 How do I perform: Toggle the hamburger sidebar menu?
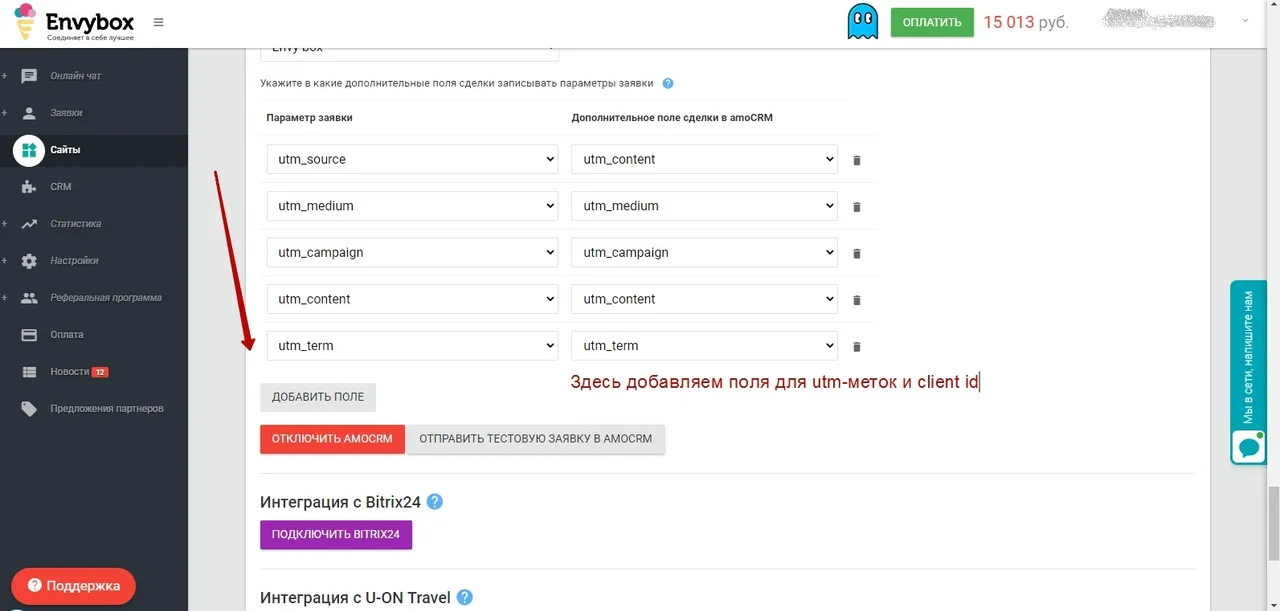pos(159,22)
